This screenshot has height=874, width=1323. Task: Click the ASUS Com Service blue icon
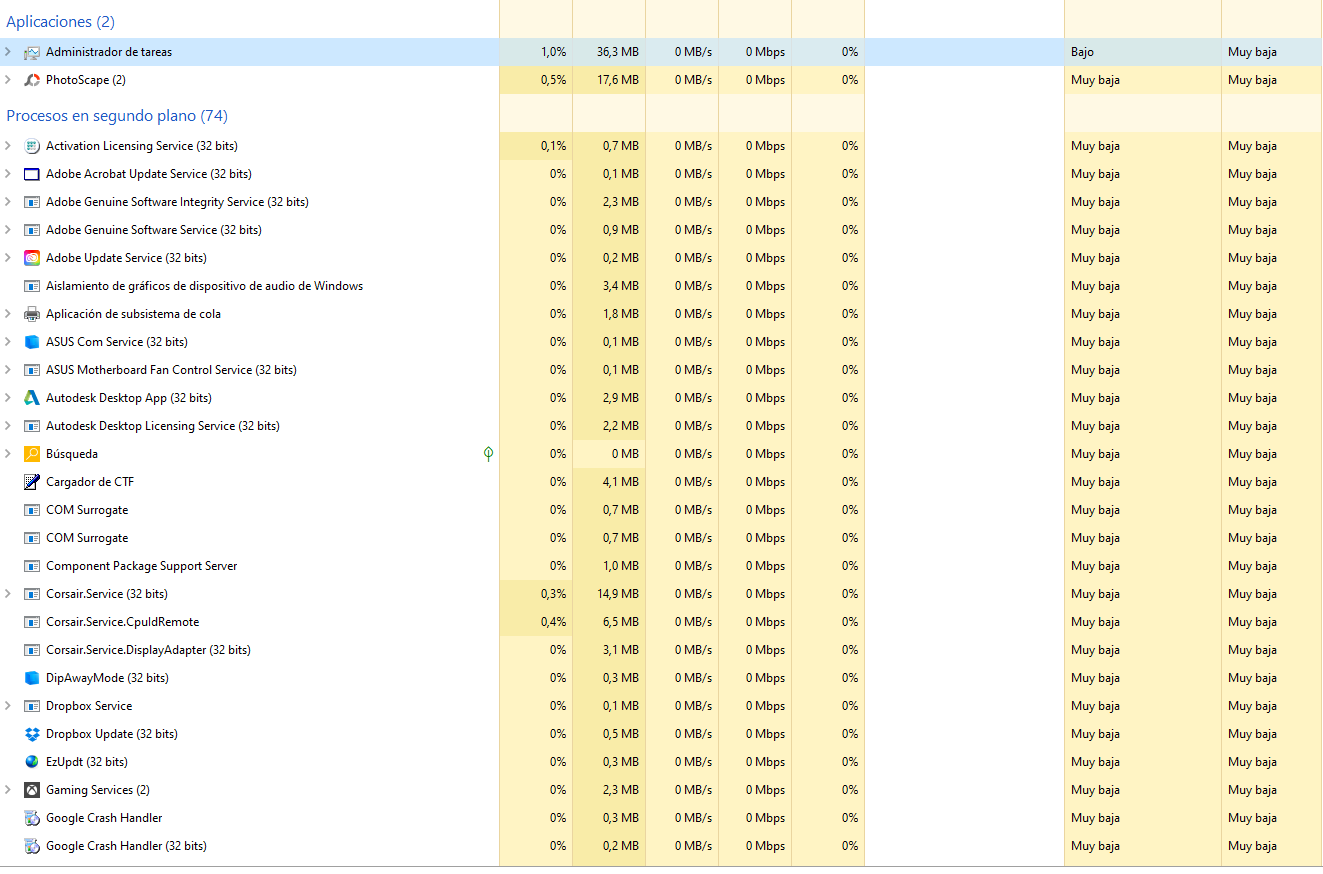(x=32, y=342)
